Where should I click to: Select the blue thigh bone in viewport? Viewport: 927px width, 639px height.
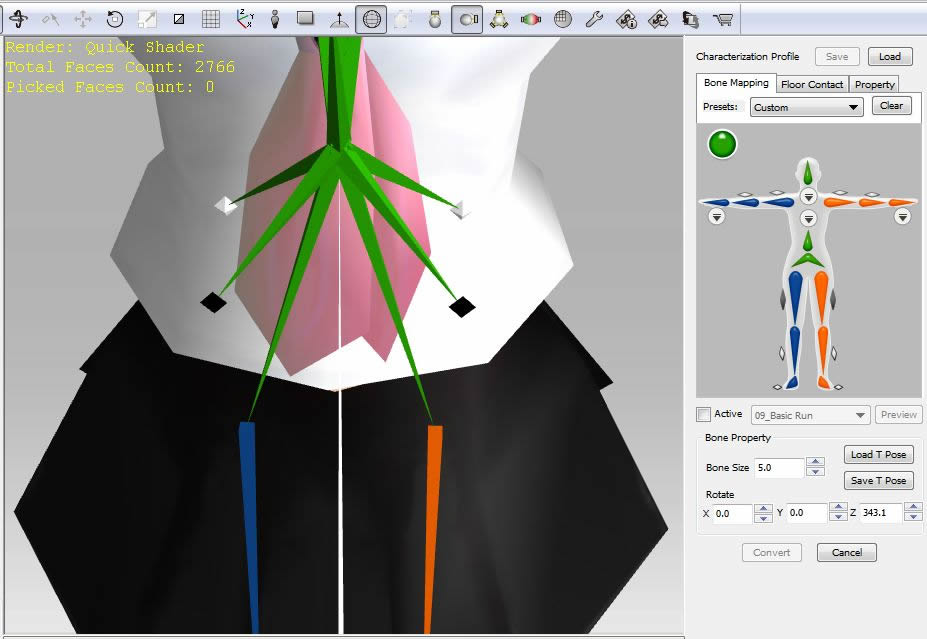click(x=249, y=527)
